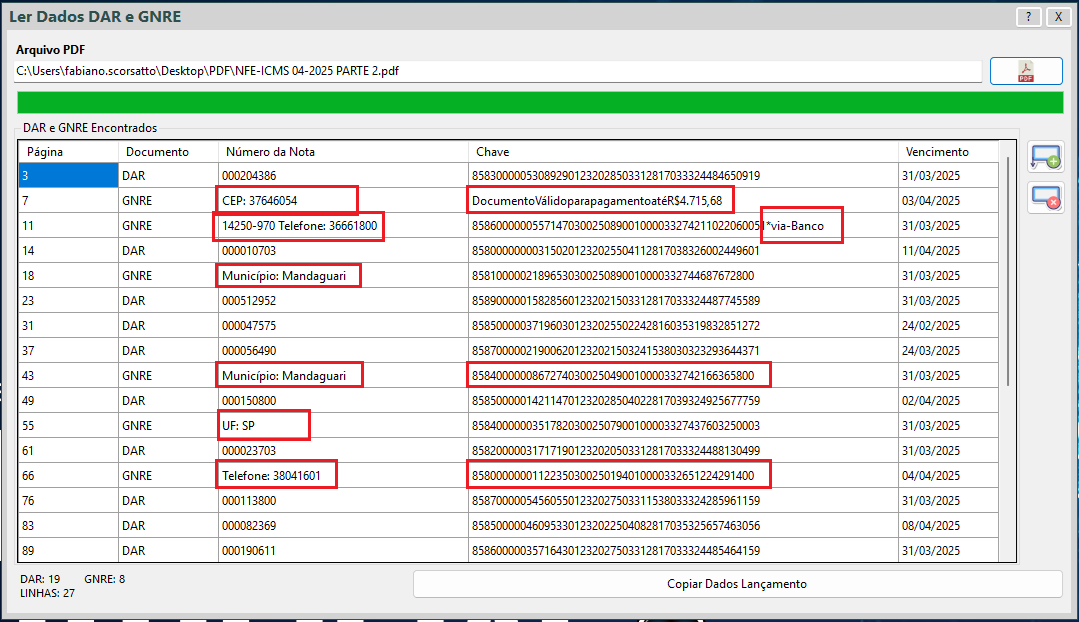
Task: Open the PDF file picker button
Action: [x=1026, y=71]
